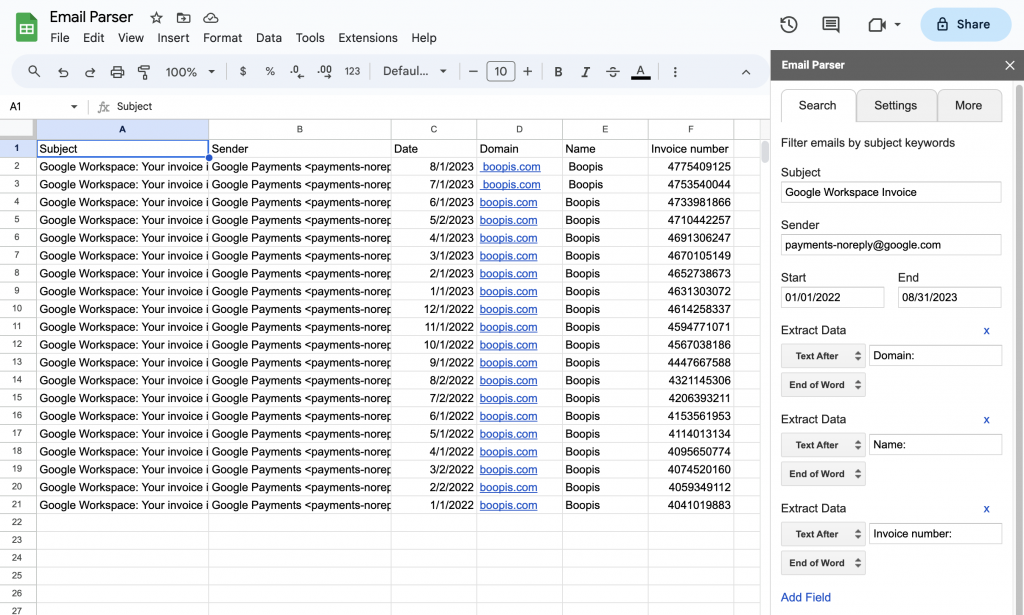Decrease decimal places

296,72
